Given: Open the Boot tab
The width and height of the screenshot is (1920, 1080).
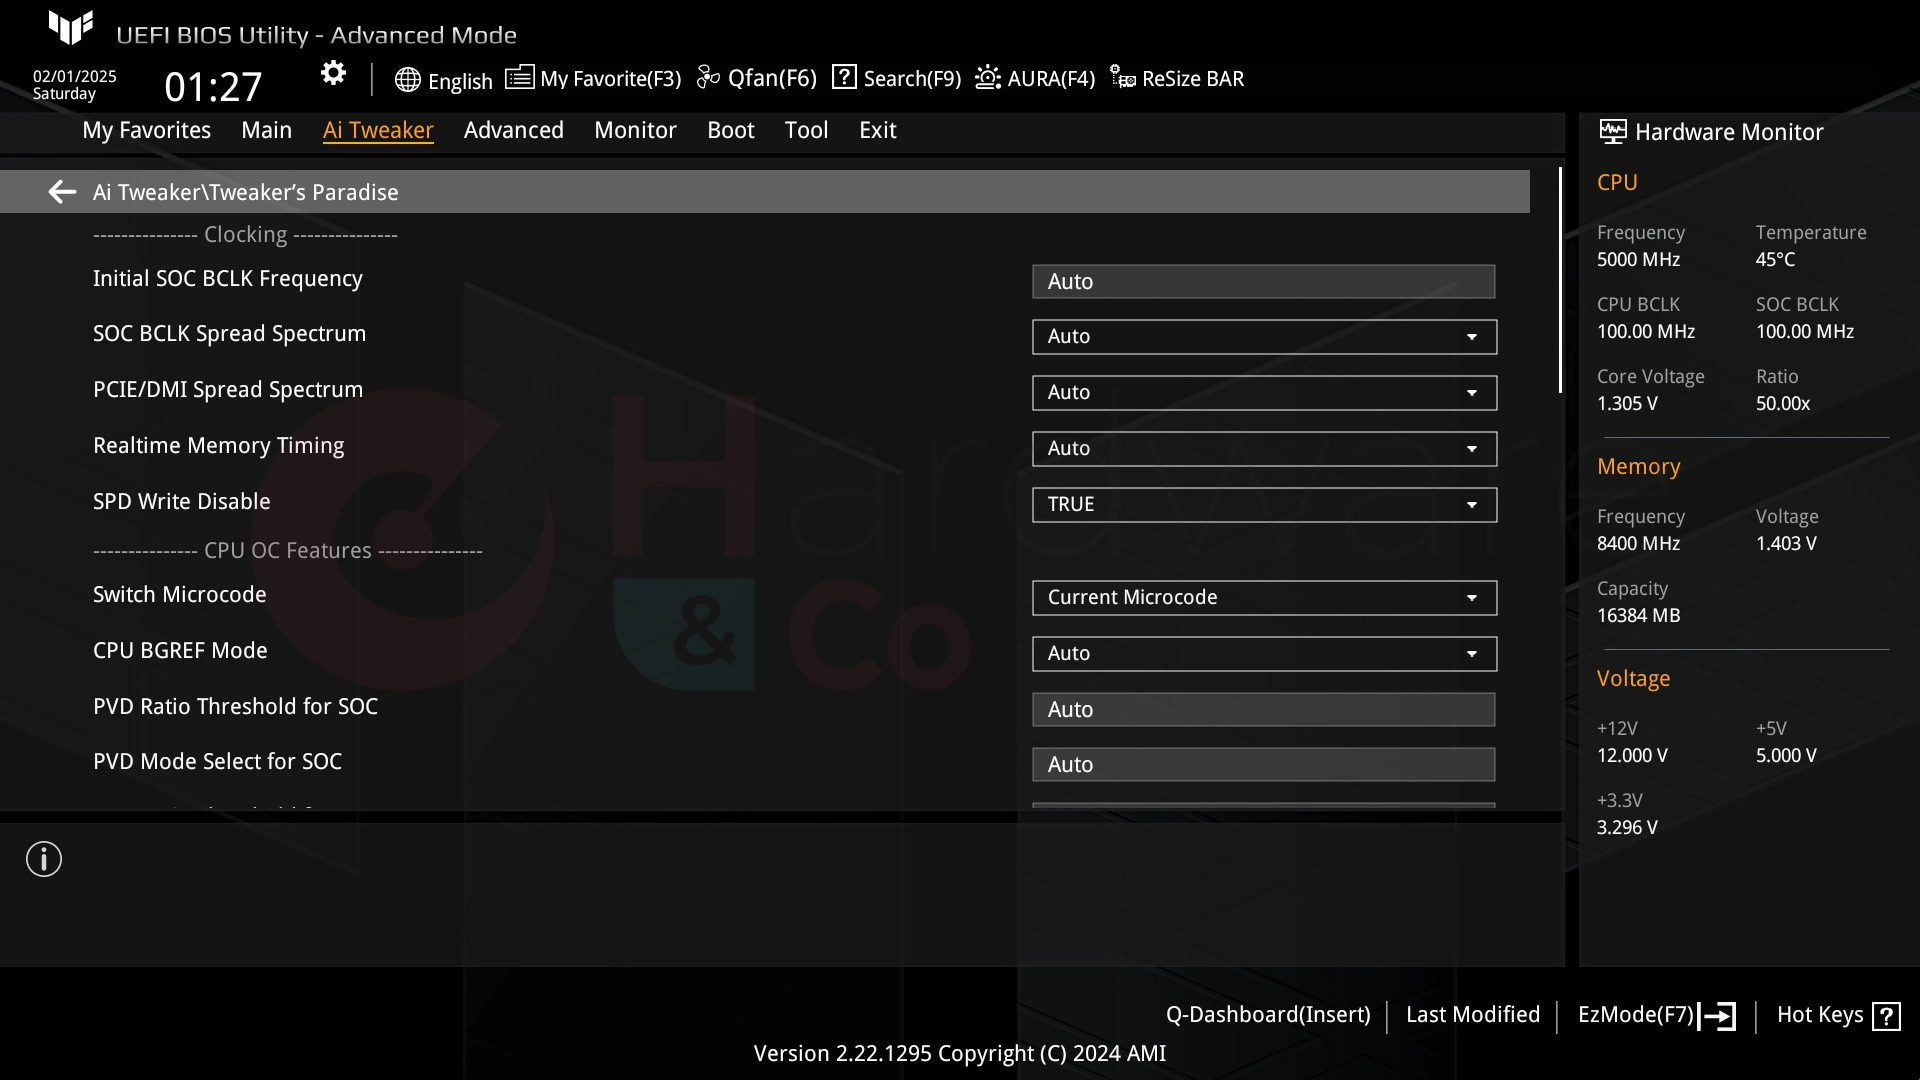Looking at the screenshot, I should point(731,130).
